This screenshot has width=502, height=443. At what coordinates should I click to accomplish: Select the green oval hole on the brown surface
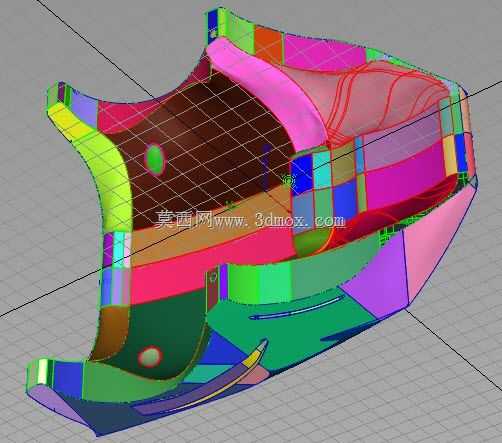pyautogui.click(x=155, y=159)
